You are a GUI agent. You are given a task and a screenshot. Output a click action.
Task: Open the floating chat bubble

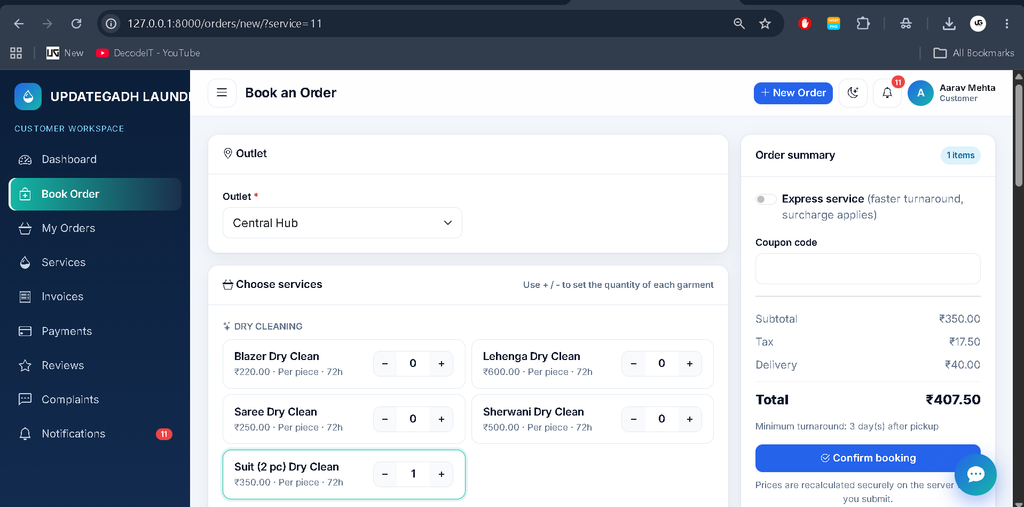(x=976, y=474)
